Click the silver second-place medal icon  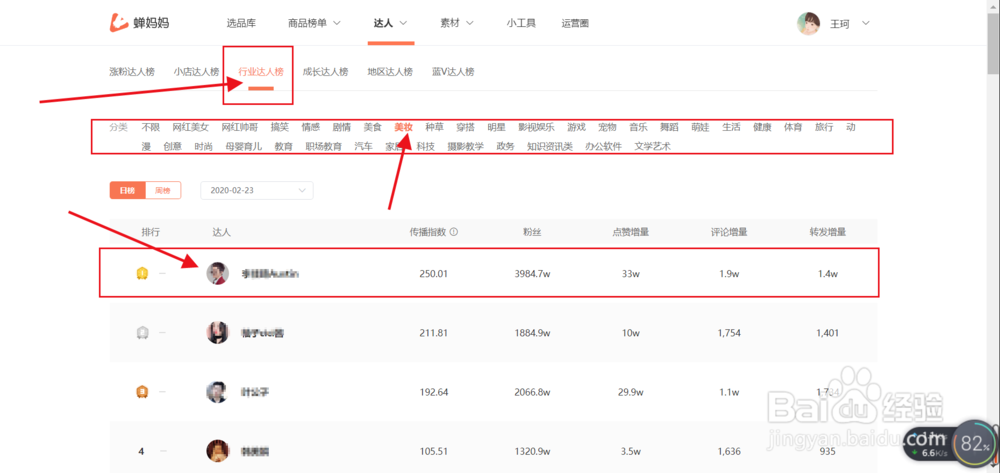[x=142, y=333]
